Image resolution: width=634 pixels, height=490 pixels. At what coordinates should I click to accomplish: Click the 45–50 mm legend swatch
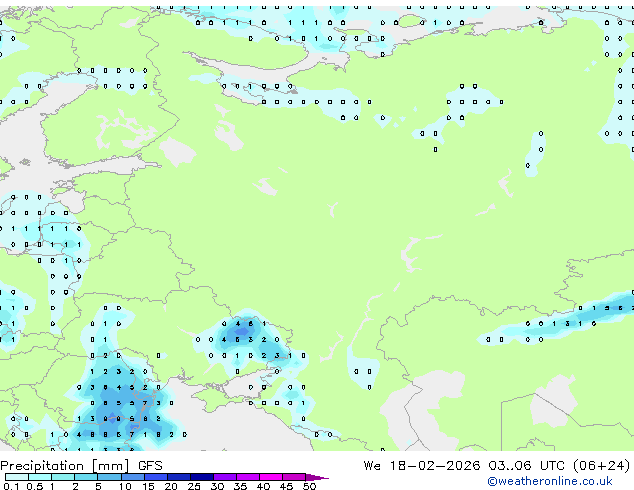[x=294, y=477]
